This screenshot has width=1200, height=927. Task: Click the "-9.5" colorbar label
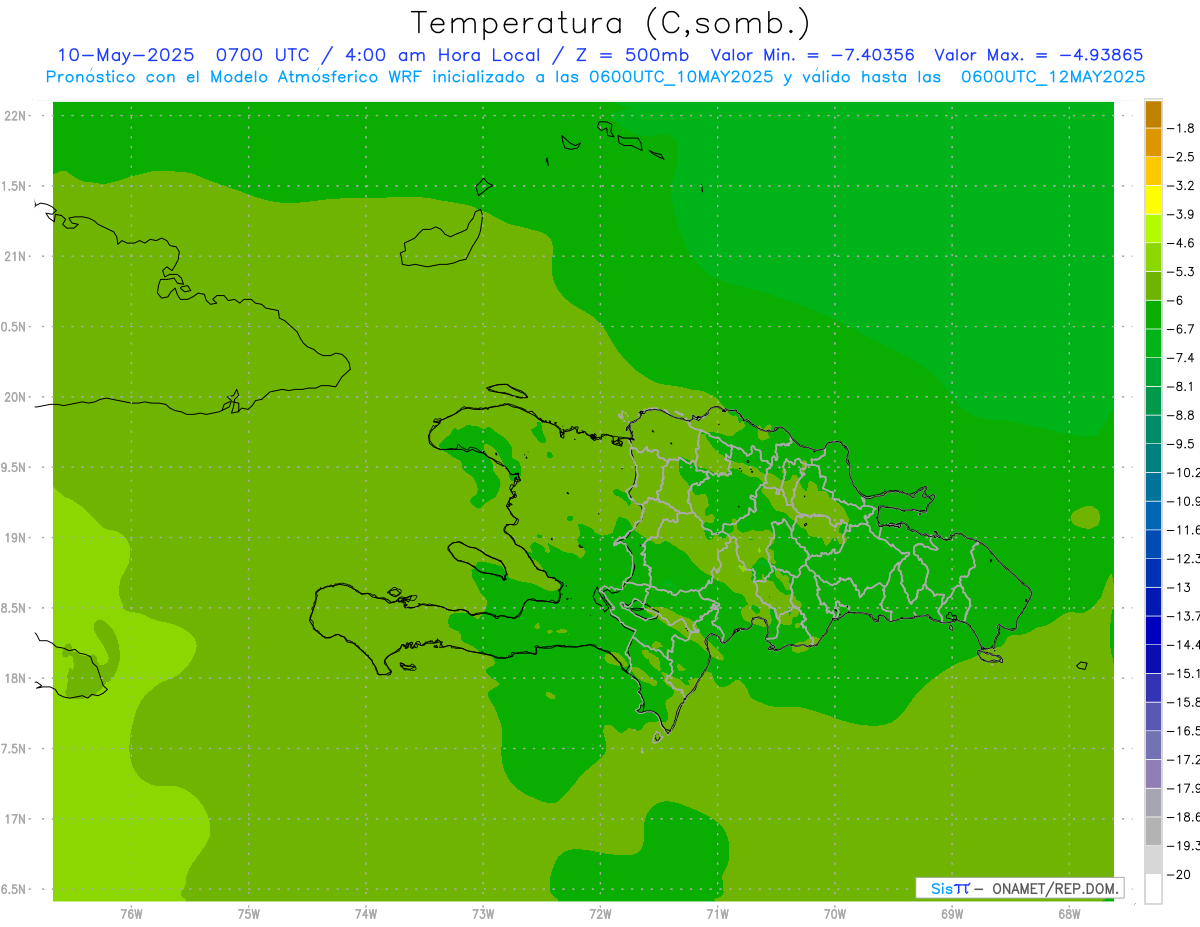pos(1182,443)
